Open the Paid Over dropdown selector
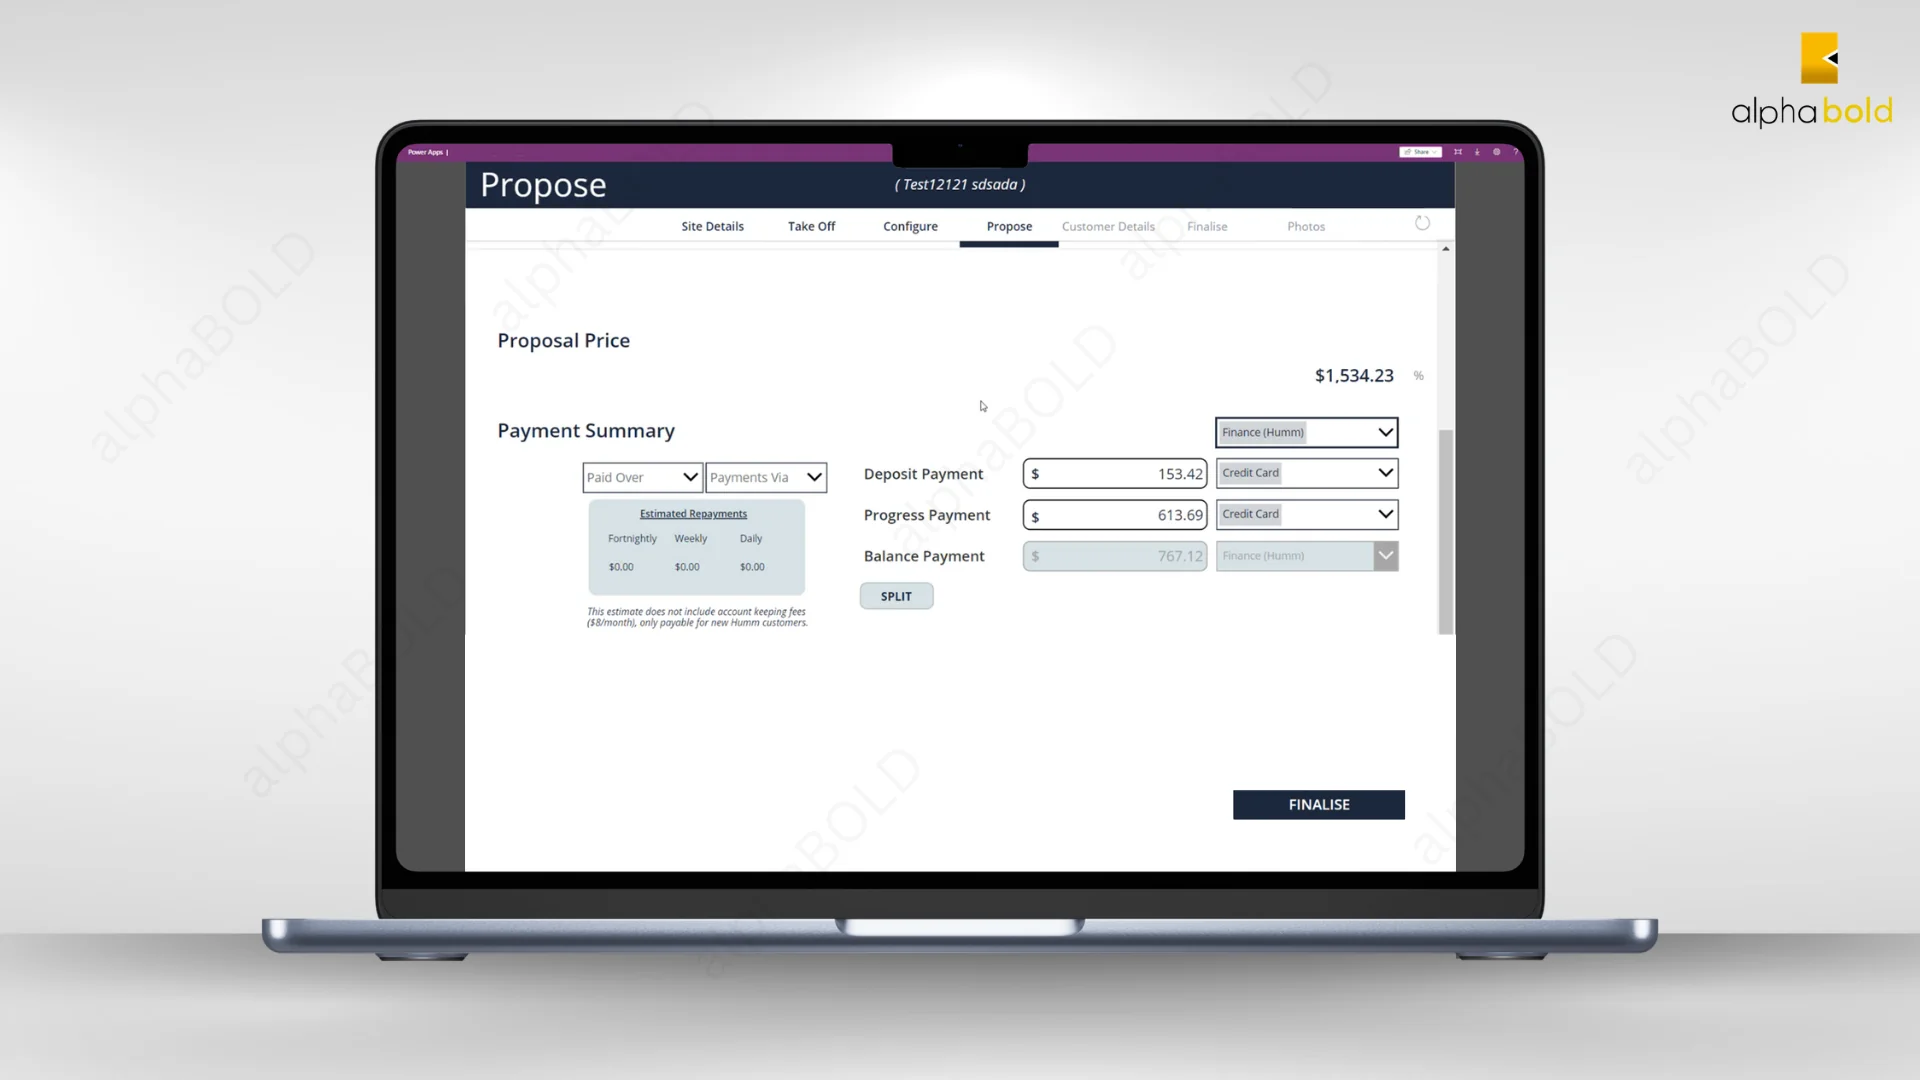This screenshot has width=1920, height=1080. (x=642, y=477)
